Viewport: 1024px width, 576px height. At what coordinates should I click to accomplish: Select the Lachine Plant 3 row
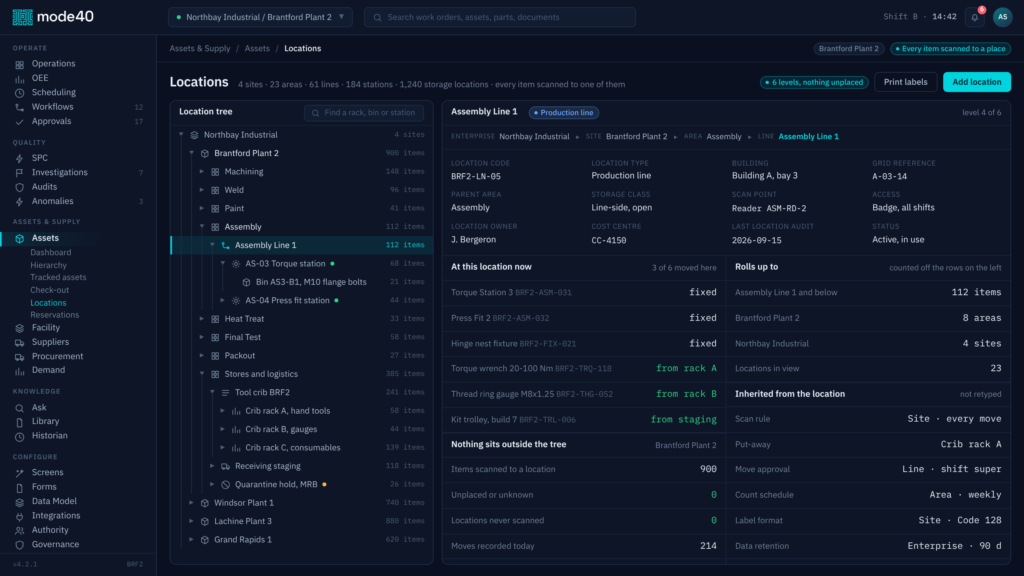(302, 521)
